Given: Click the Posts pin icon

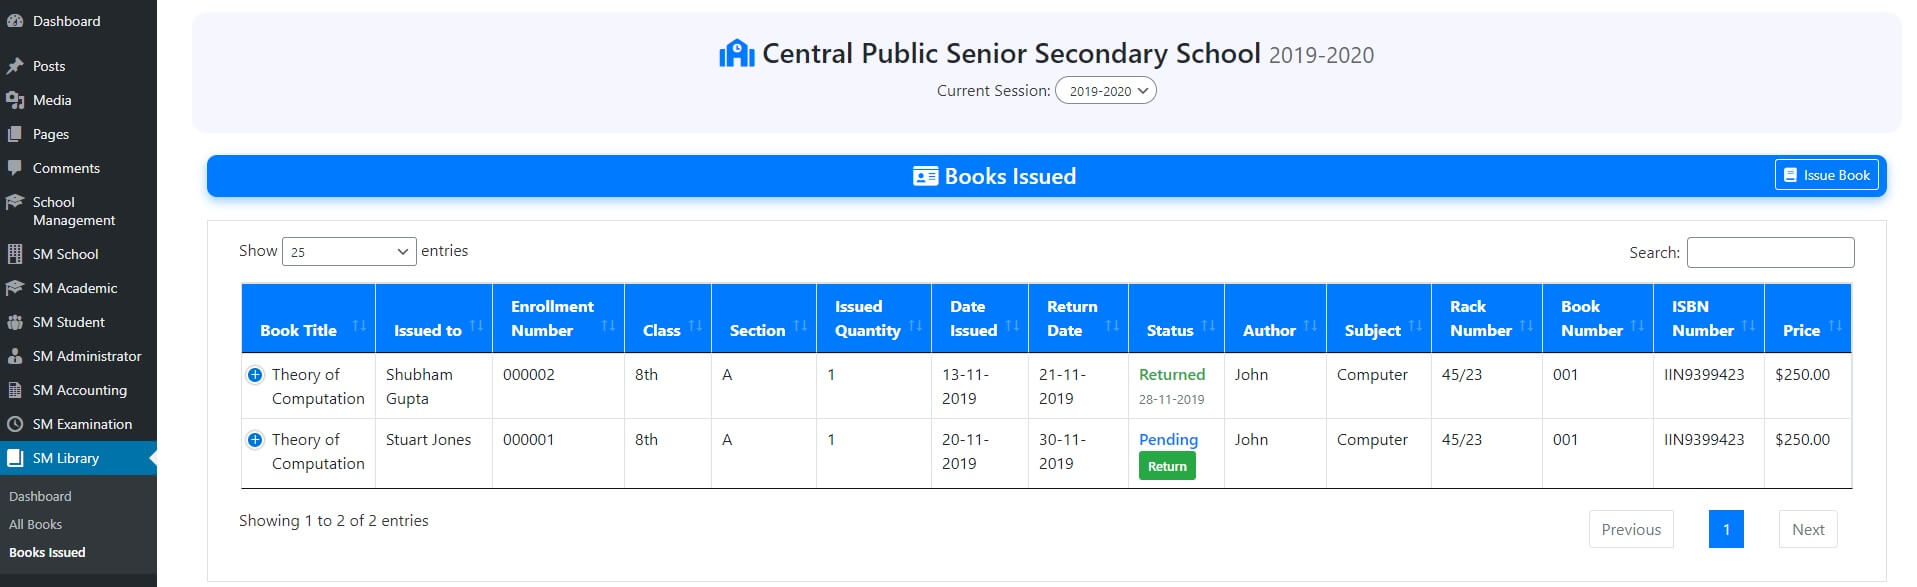Looking at the screenshot, I should click(15, 66).
